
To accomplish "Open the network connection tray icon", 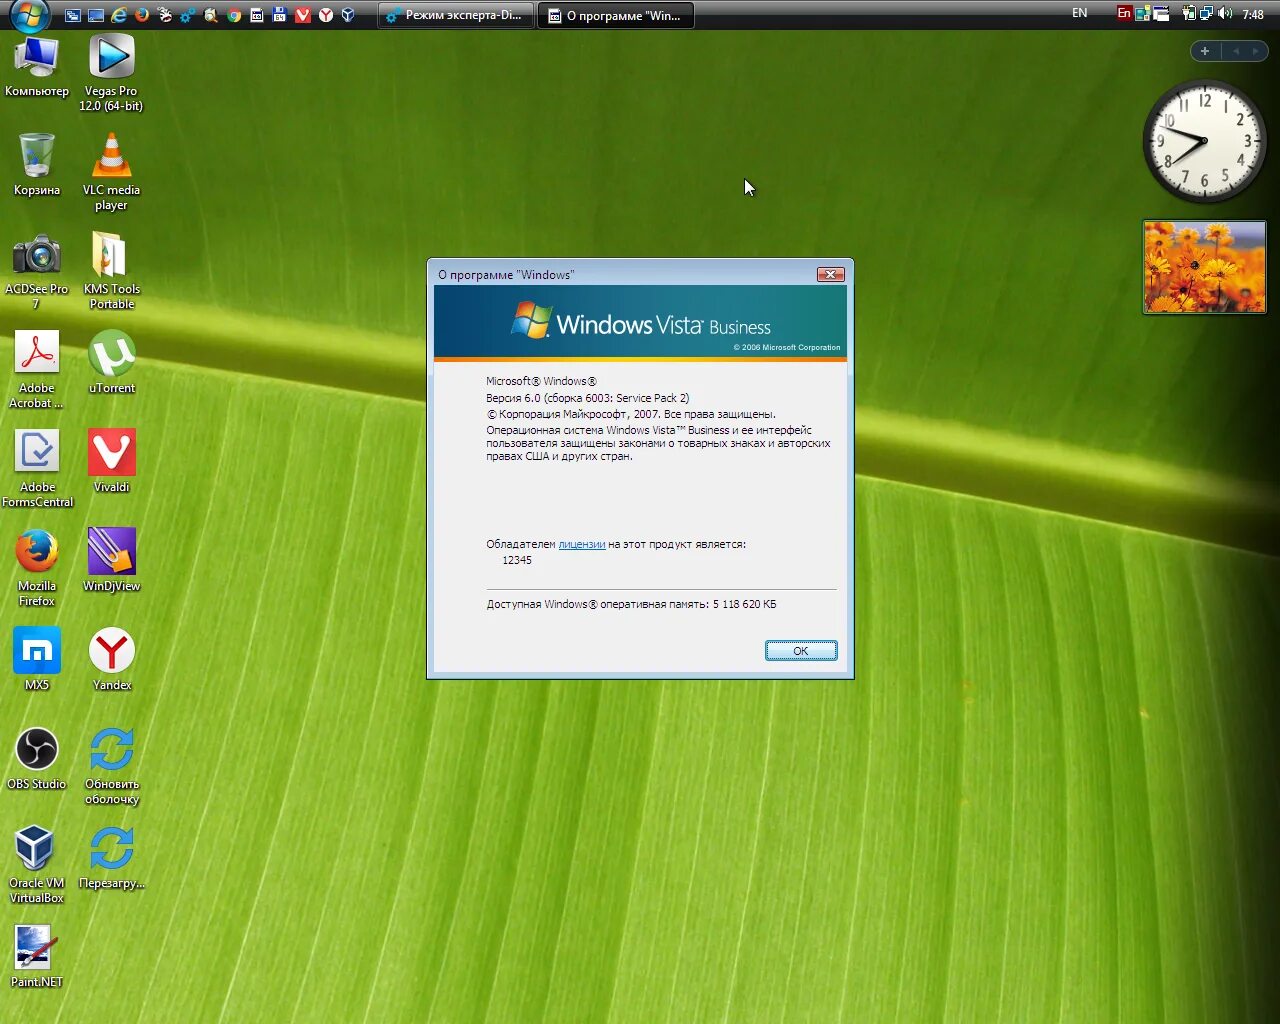I will tap(1206, 13).
